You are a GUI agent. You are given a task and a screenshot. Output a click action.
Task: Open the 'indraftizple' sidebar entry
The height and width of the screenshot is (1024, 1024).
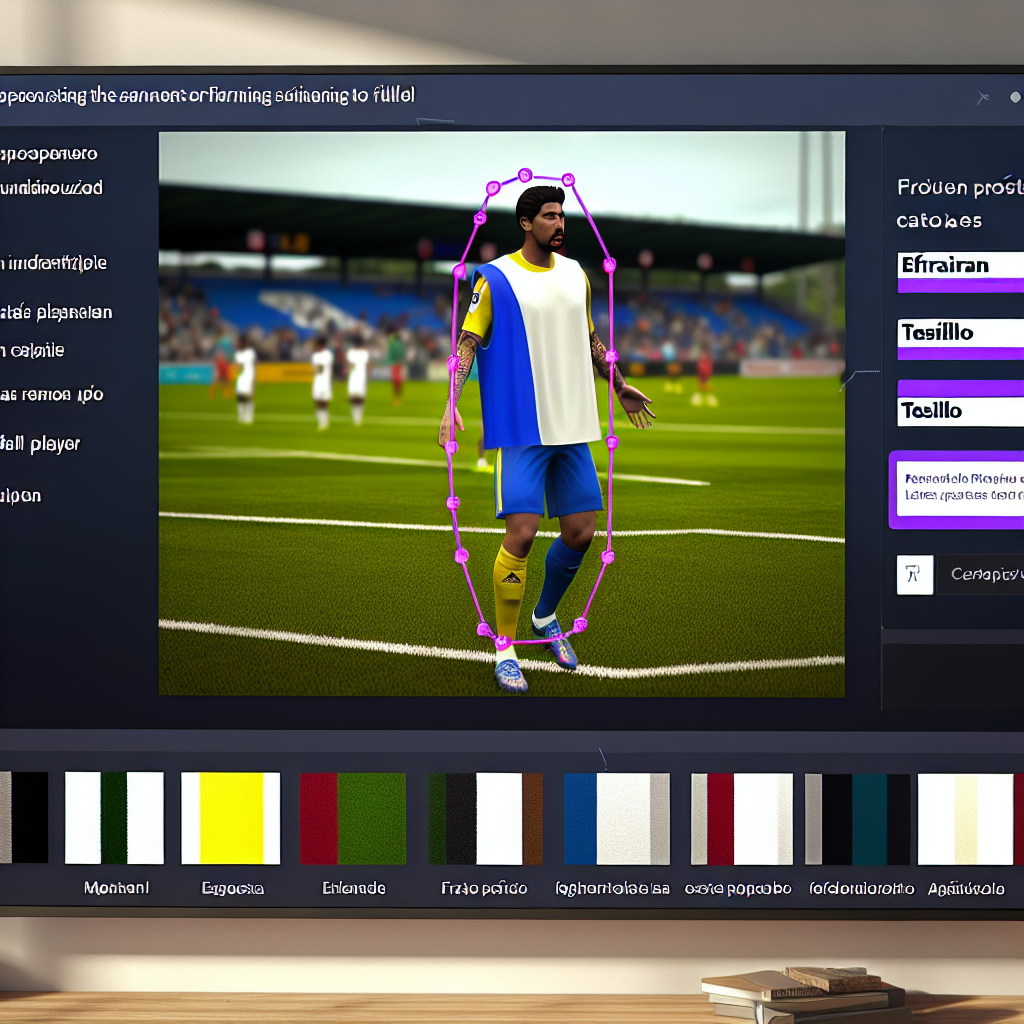(53, 264)
